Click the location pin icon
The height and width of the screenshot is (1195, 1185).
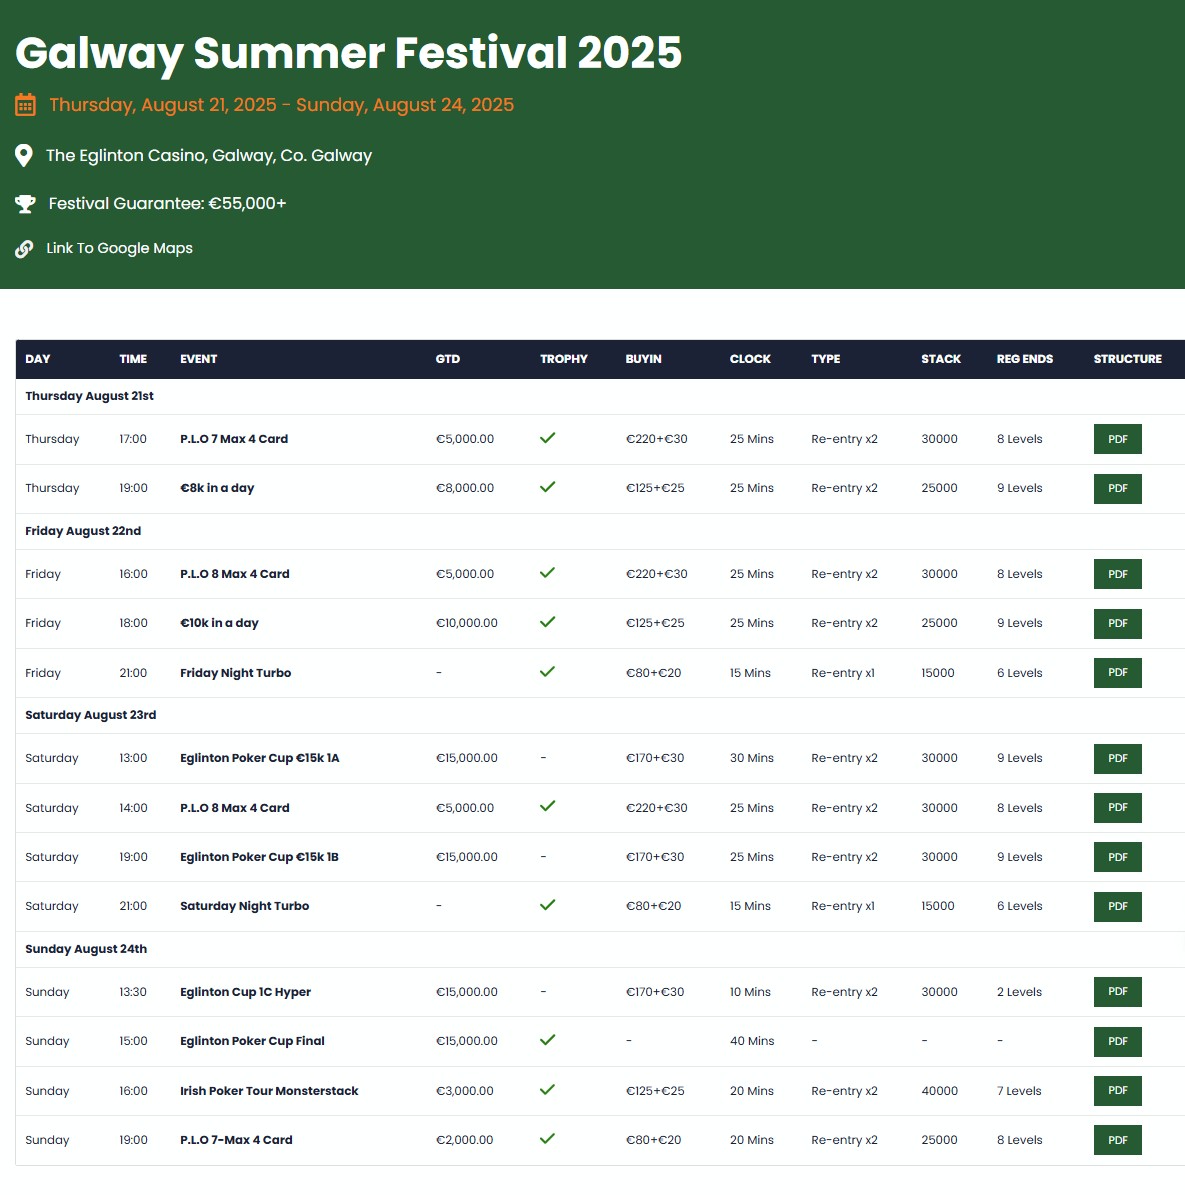click(x=24, y=156)
